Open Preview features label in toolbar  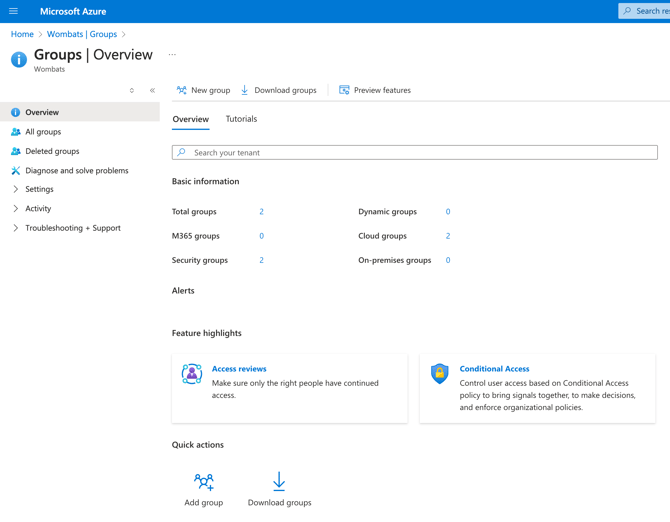coord(382,90)
